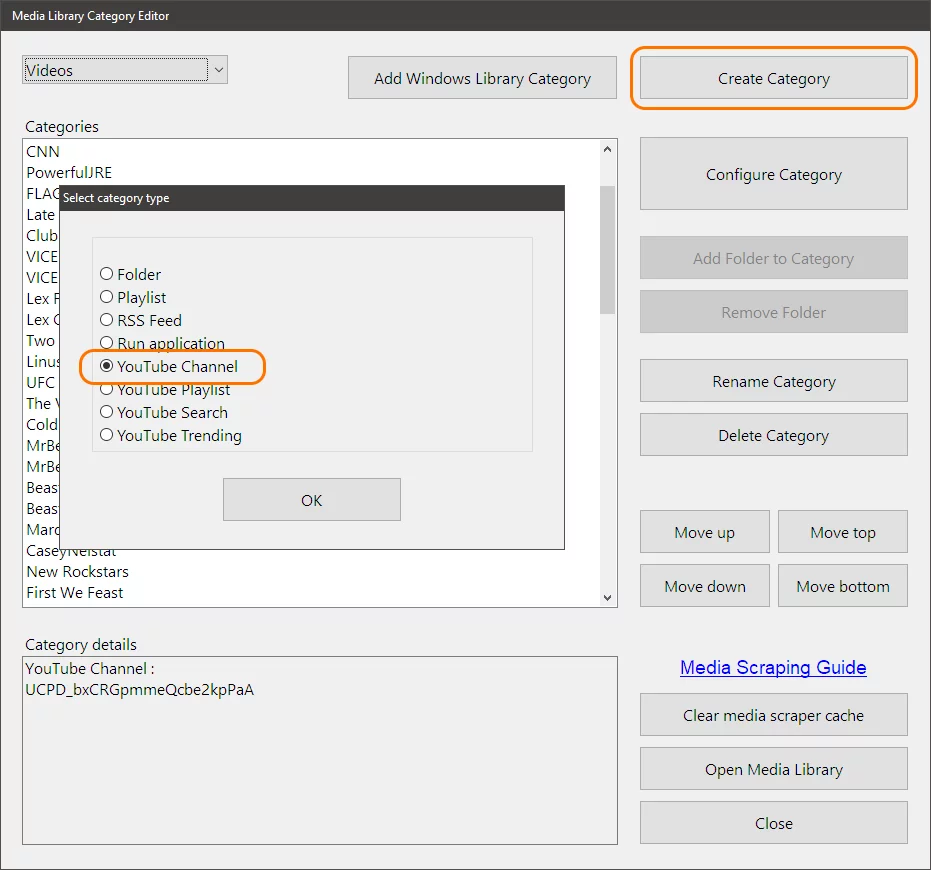This screenshot has width=931, height=870.
Task: Confirm category type with OK
Action: 312,500
